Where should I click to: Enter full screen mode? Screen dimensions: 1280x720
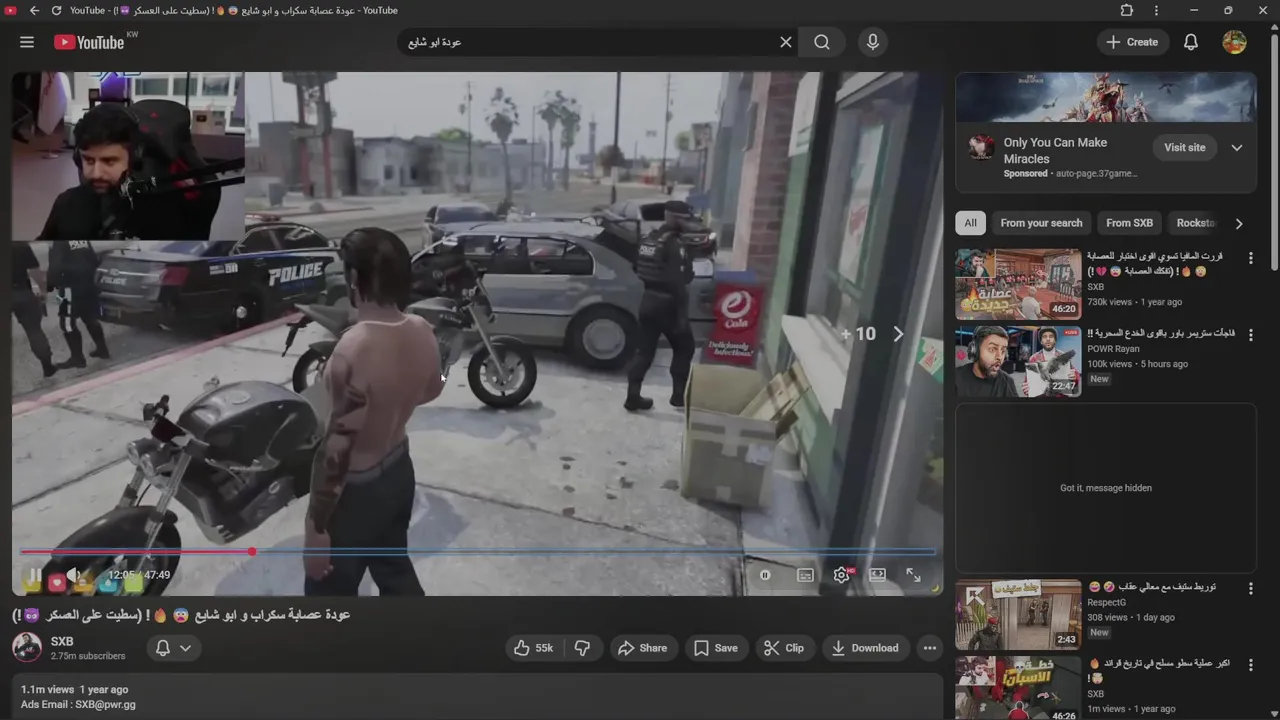[x=913, y=575]
